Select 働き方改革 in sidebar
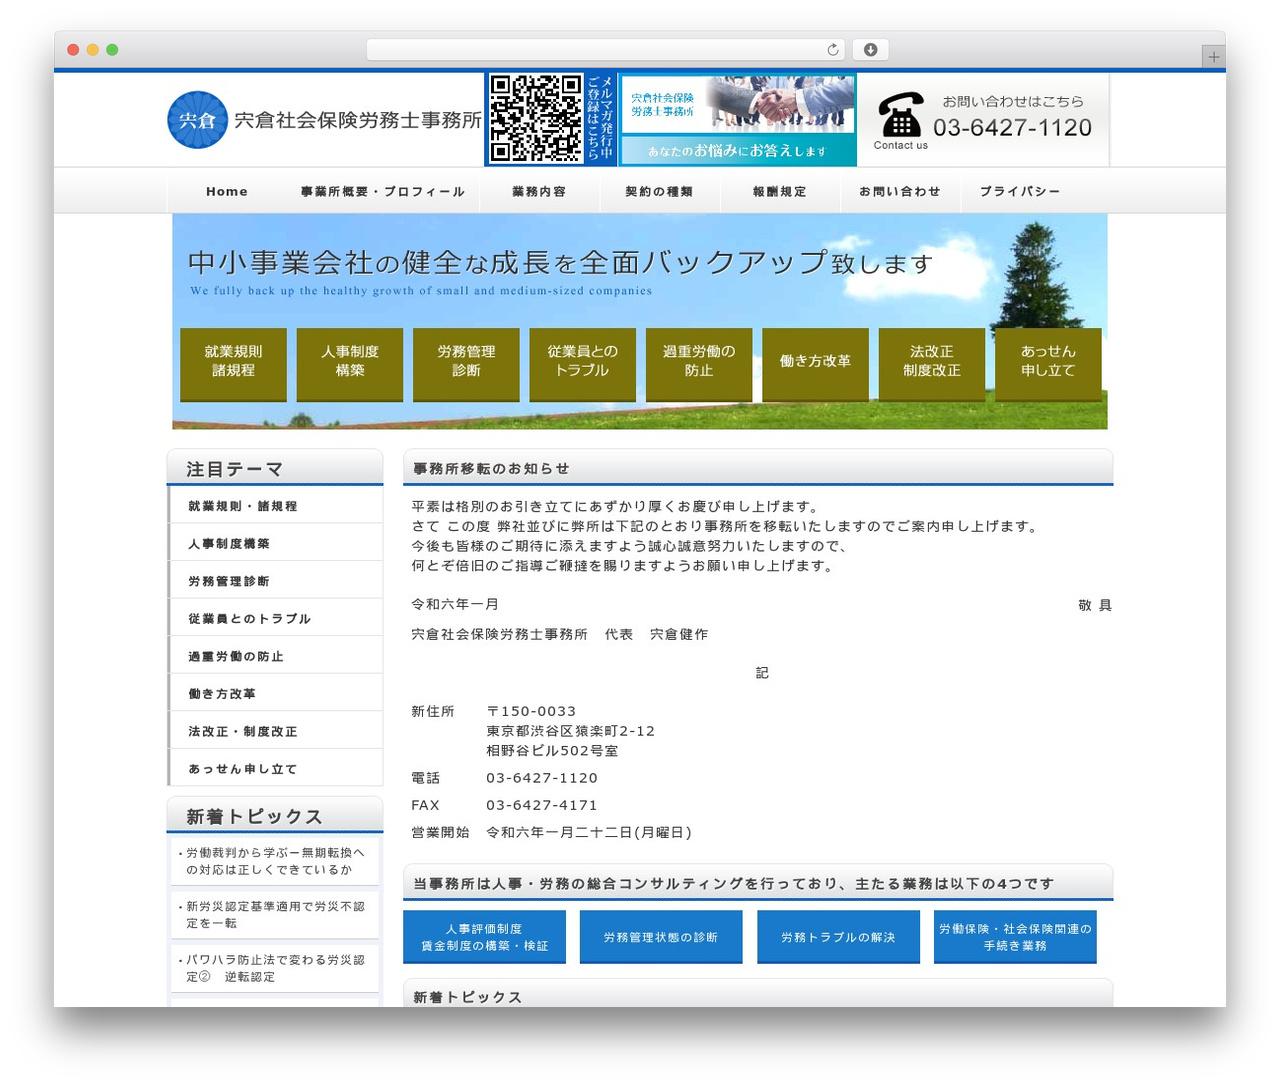Viewport: 1280px width, 1084px height. [x=275, y=693]
